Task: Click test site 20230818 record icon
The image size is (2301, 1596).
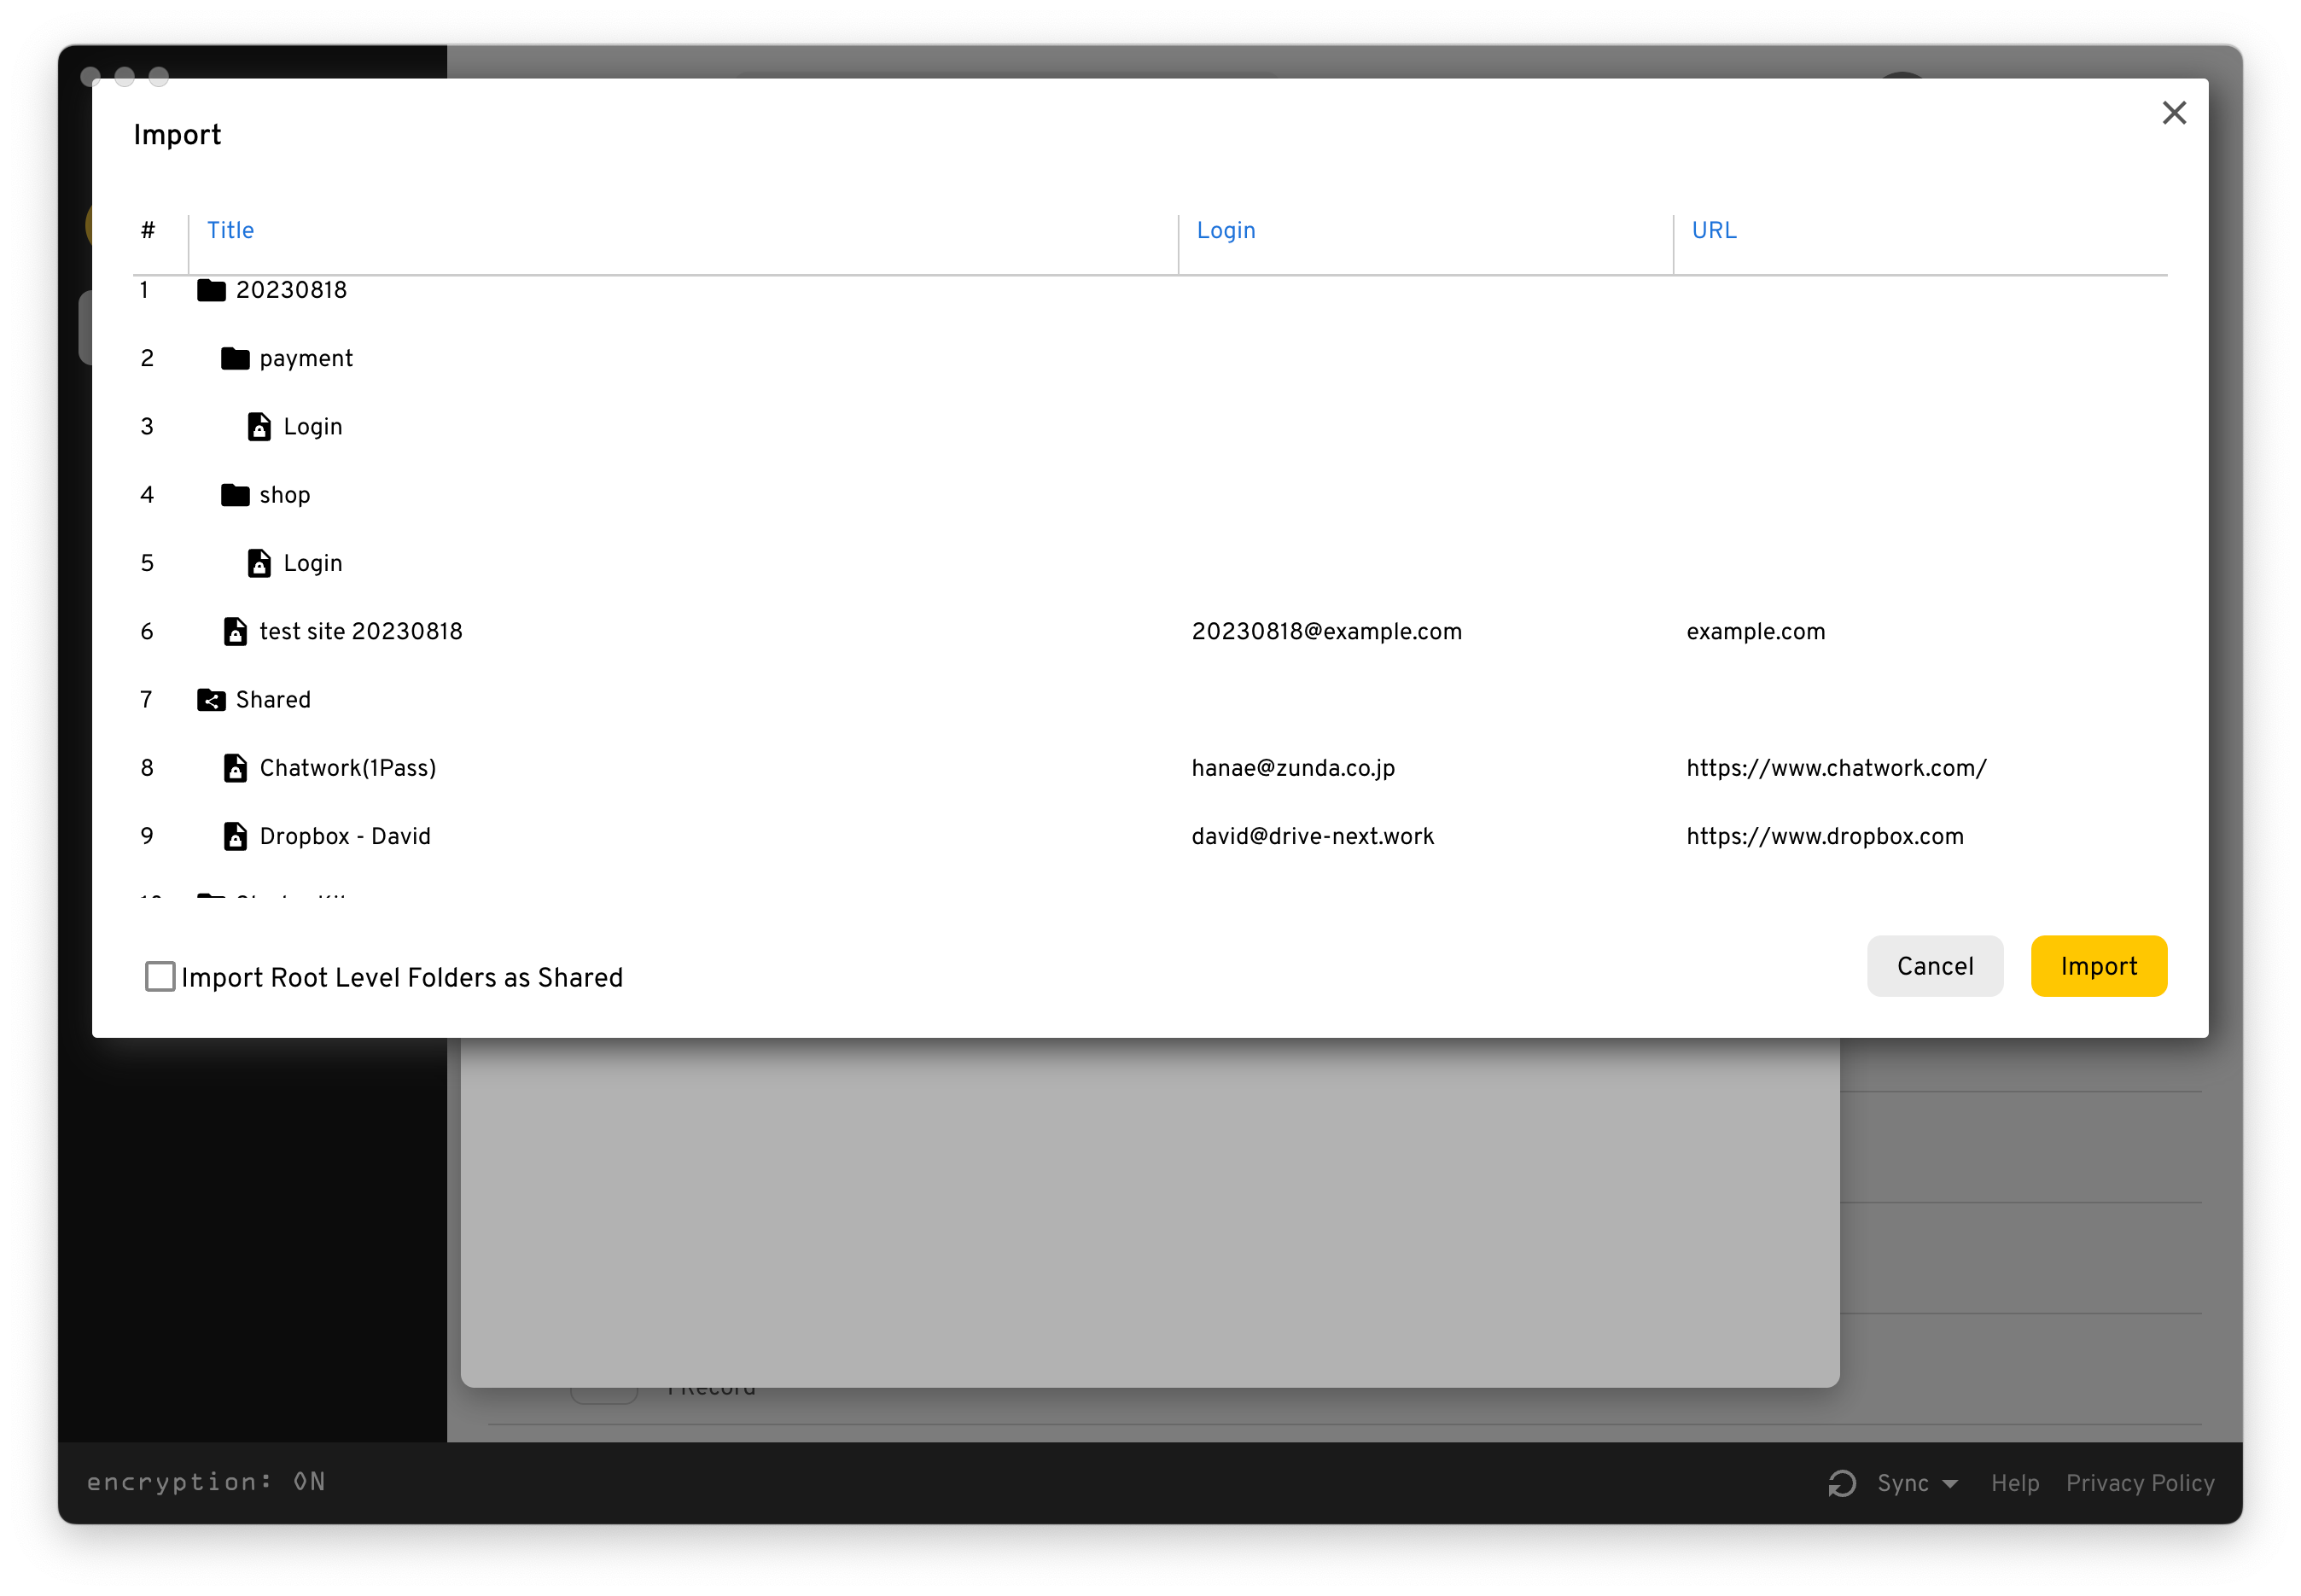Action: 235,632
